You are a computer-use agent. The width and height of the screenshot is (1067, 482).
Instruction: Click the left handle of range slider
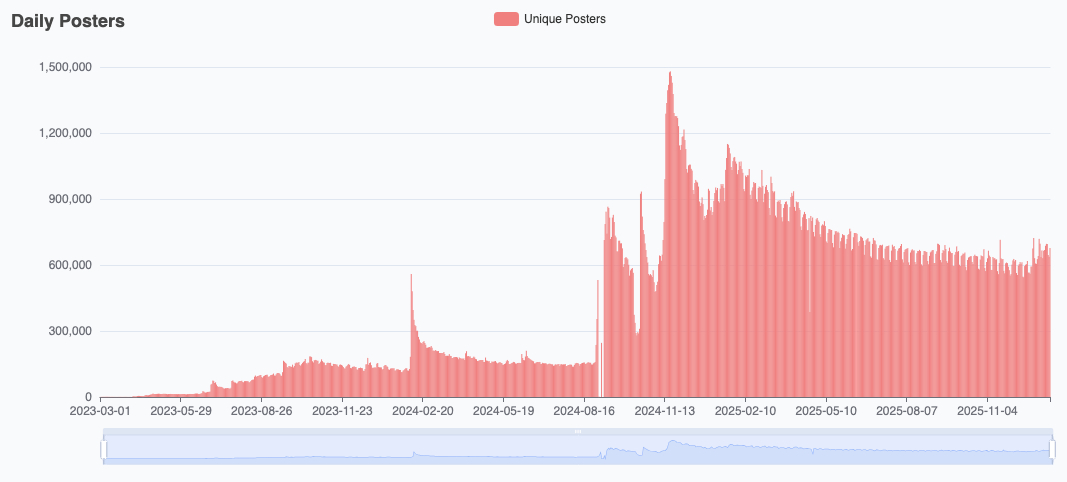(x=103, y=451)
